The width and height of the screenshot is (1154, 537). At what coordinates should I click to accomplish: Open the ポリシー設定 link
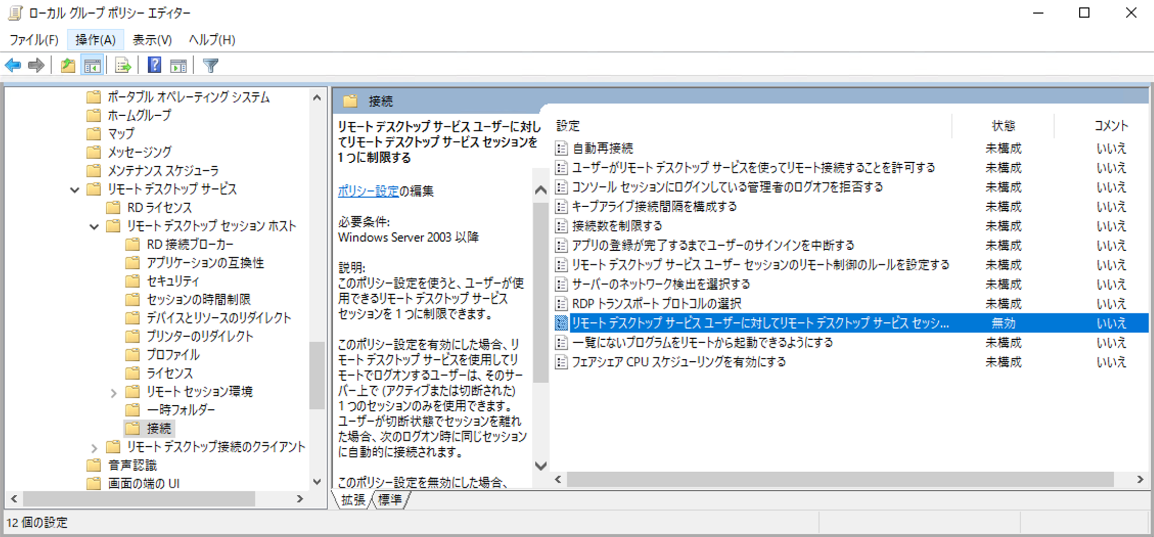click(369, 191)
